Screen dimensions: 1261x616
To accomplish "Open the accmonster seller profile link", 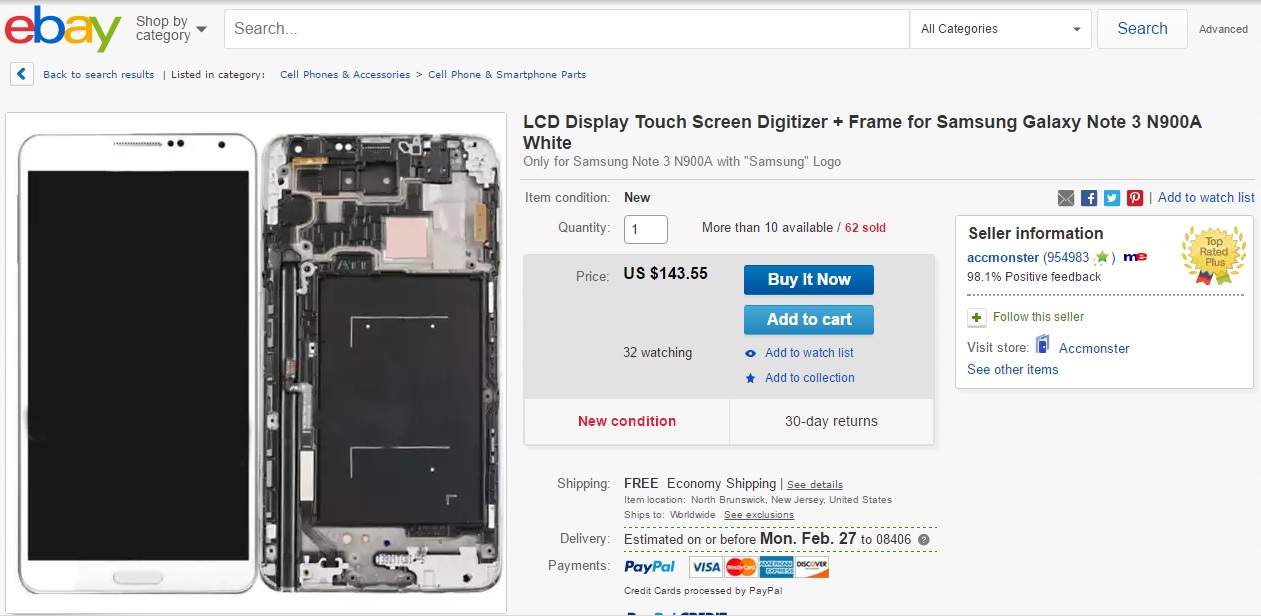I will click(1001, 257).
